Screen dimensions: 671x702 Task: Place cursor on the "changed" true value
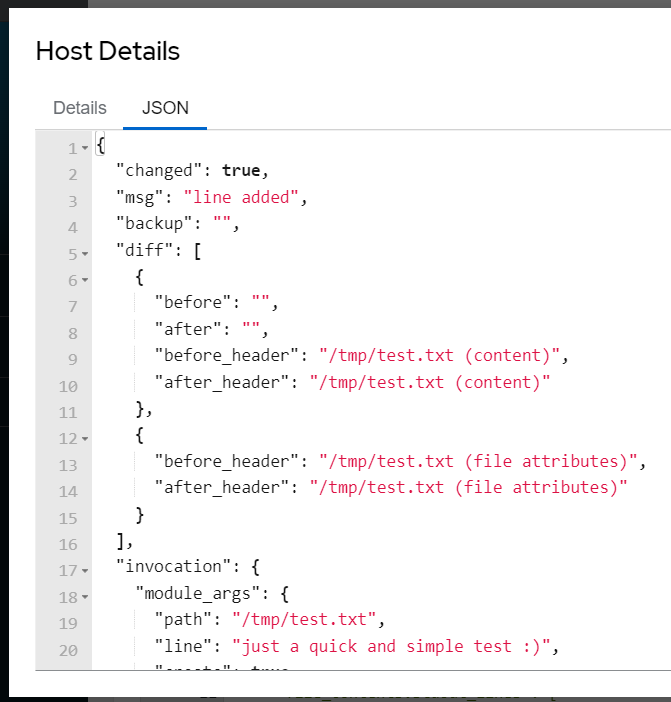point(245,171)
